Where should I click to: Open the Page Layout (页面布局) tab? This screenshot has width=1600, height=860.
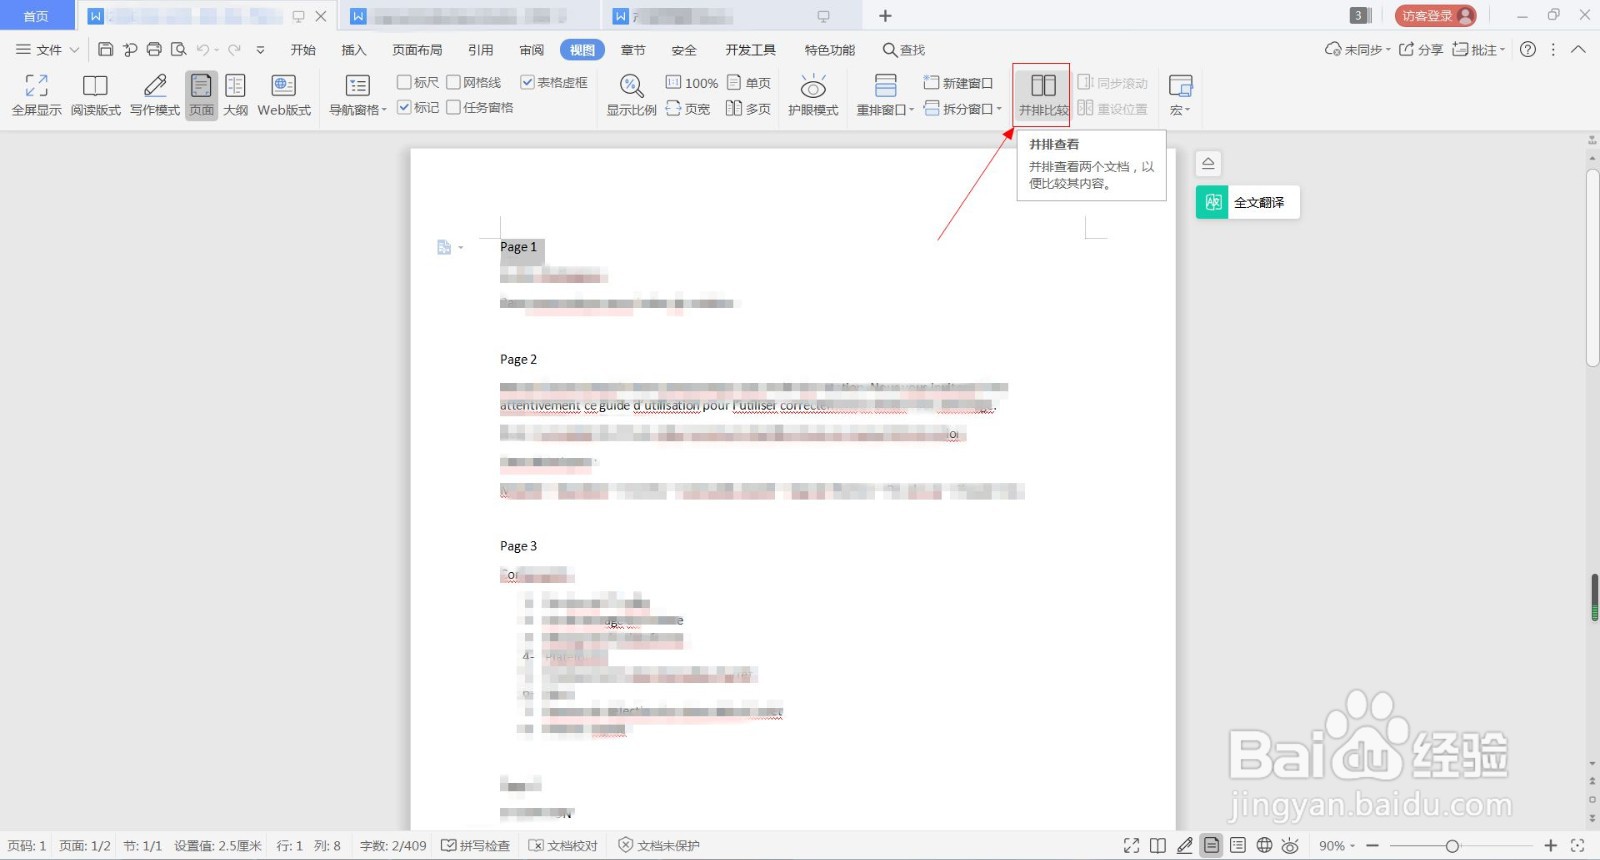[x=417, y=49]
